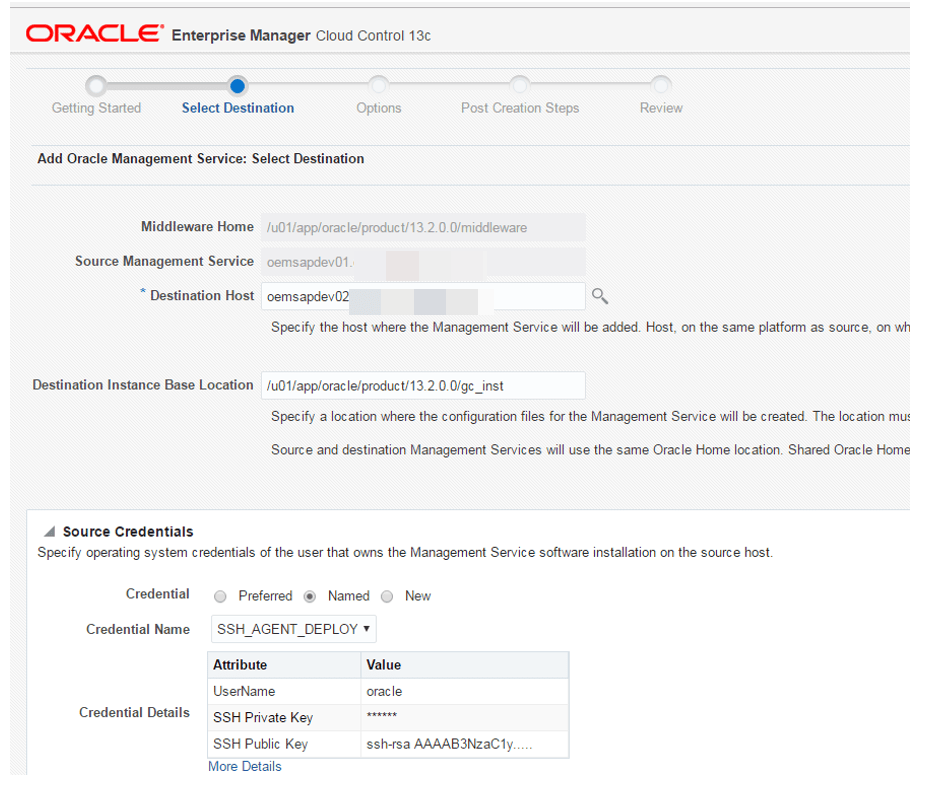The image size is (926, 811).
Task: Click the Select Destination step circle
Action: (x=237, y=86)
